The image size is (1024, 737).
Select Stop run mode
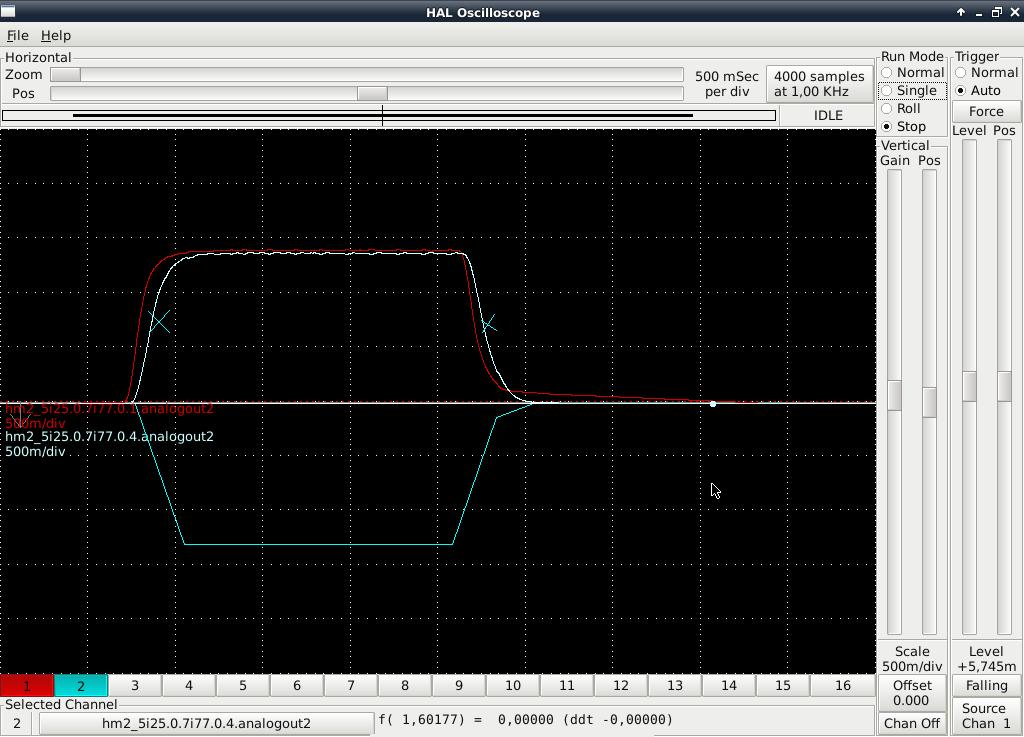(904, 126)
